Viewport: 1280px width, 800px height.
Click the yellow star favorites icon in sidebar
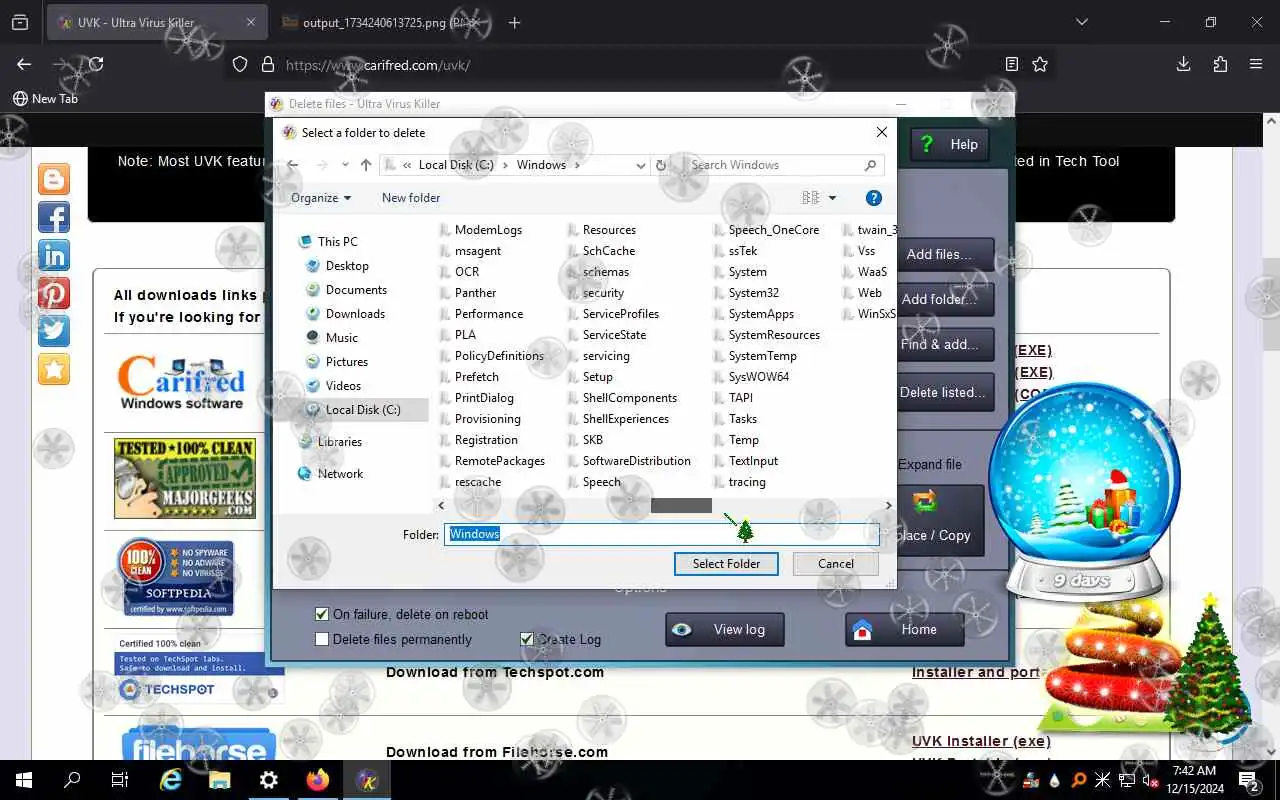point(54,369)
